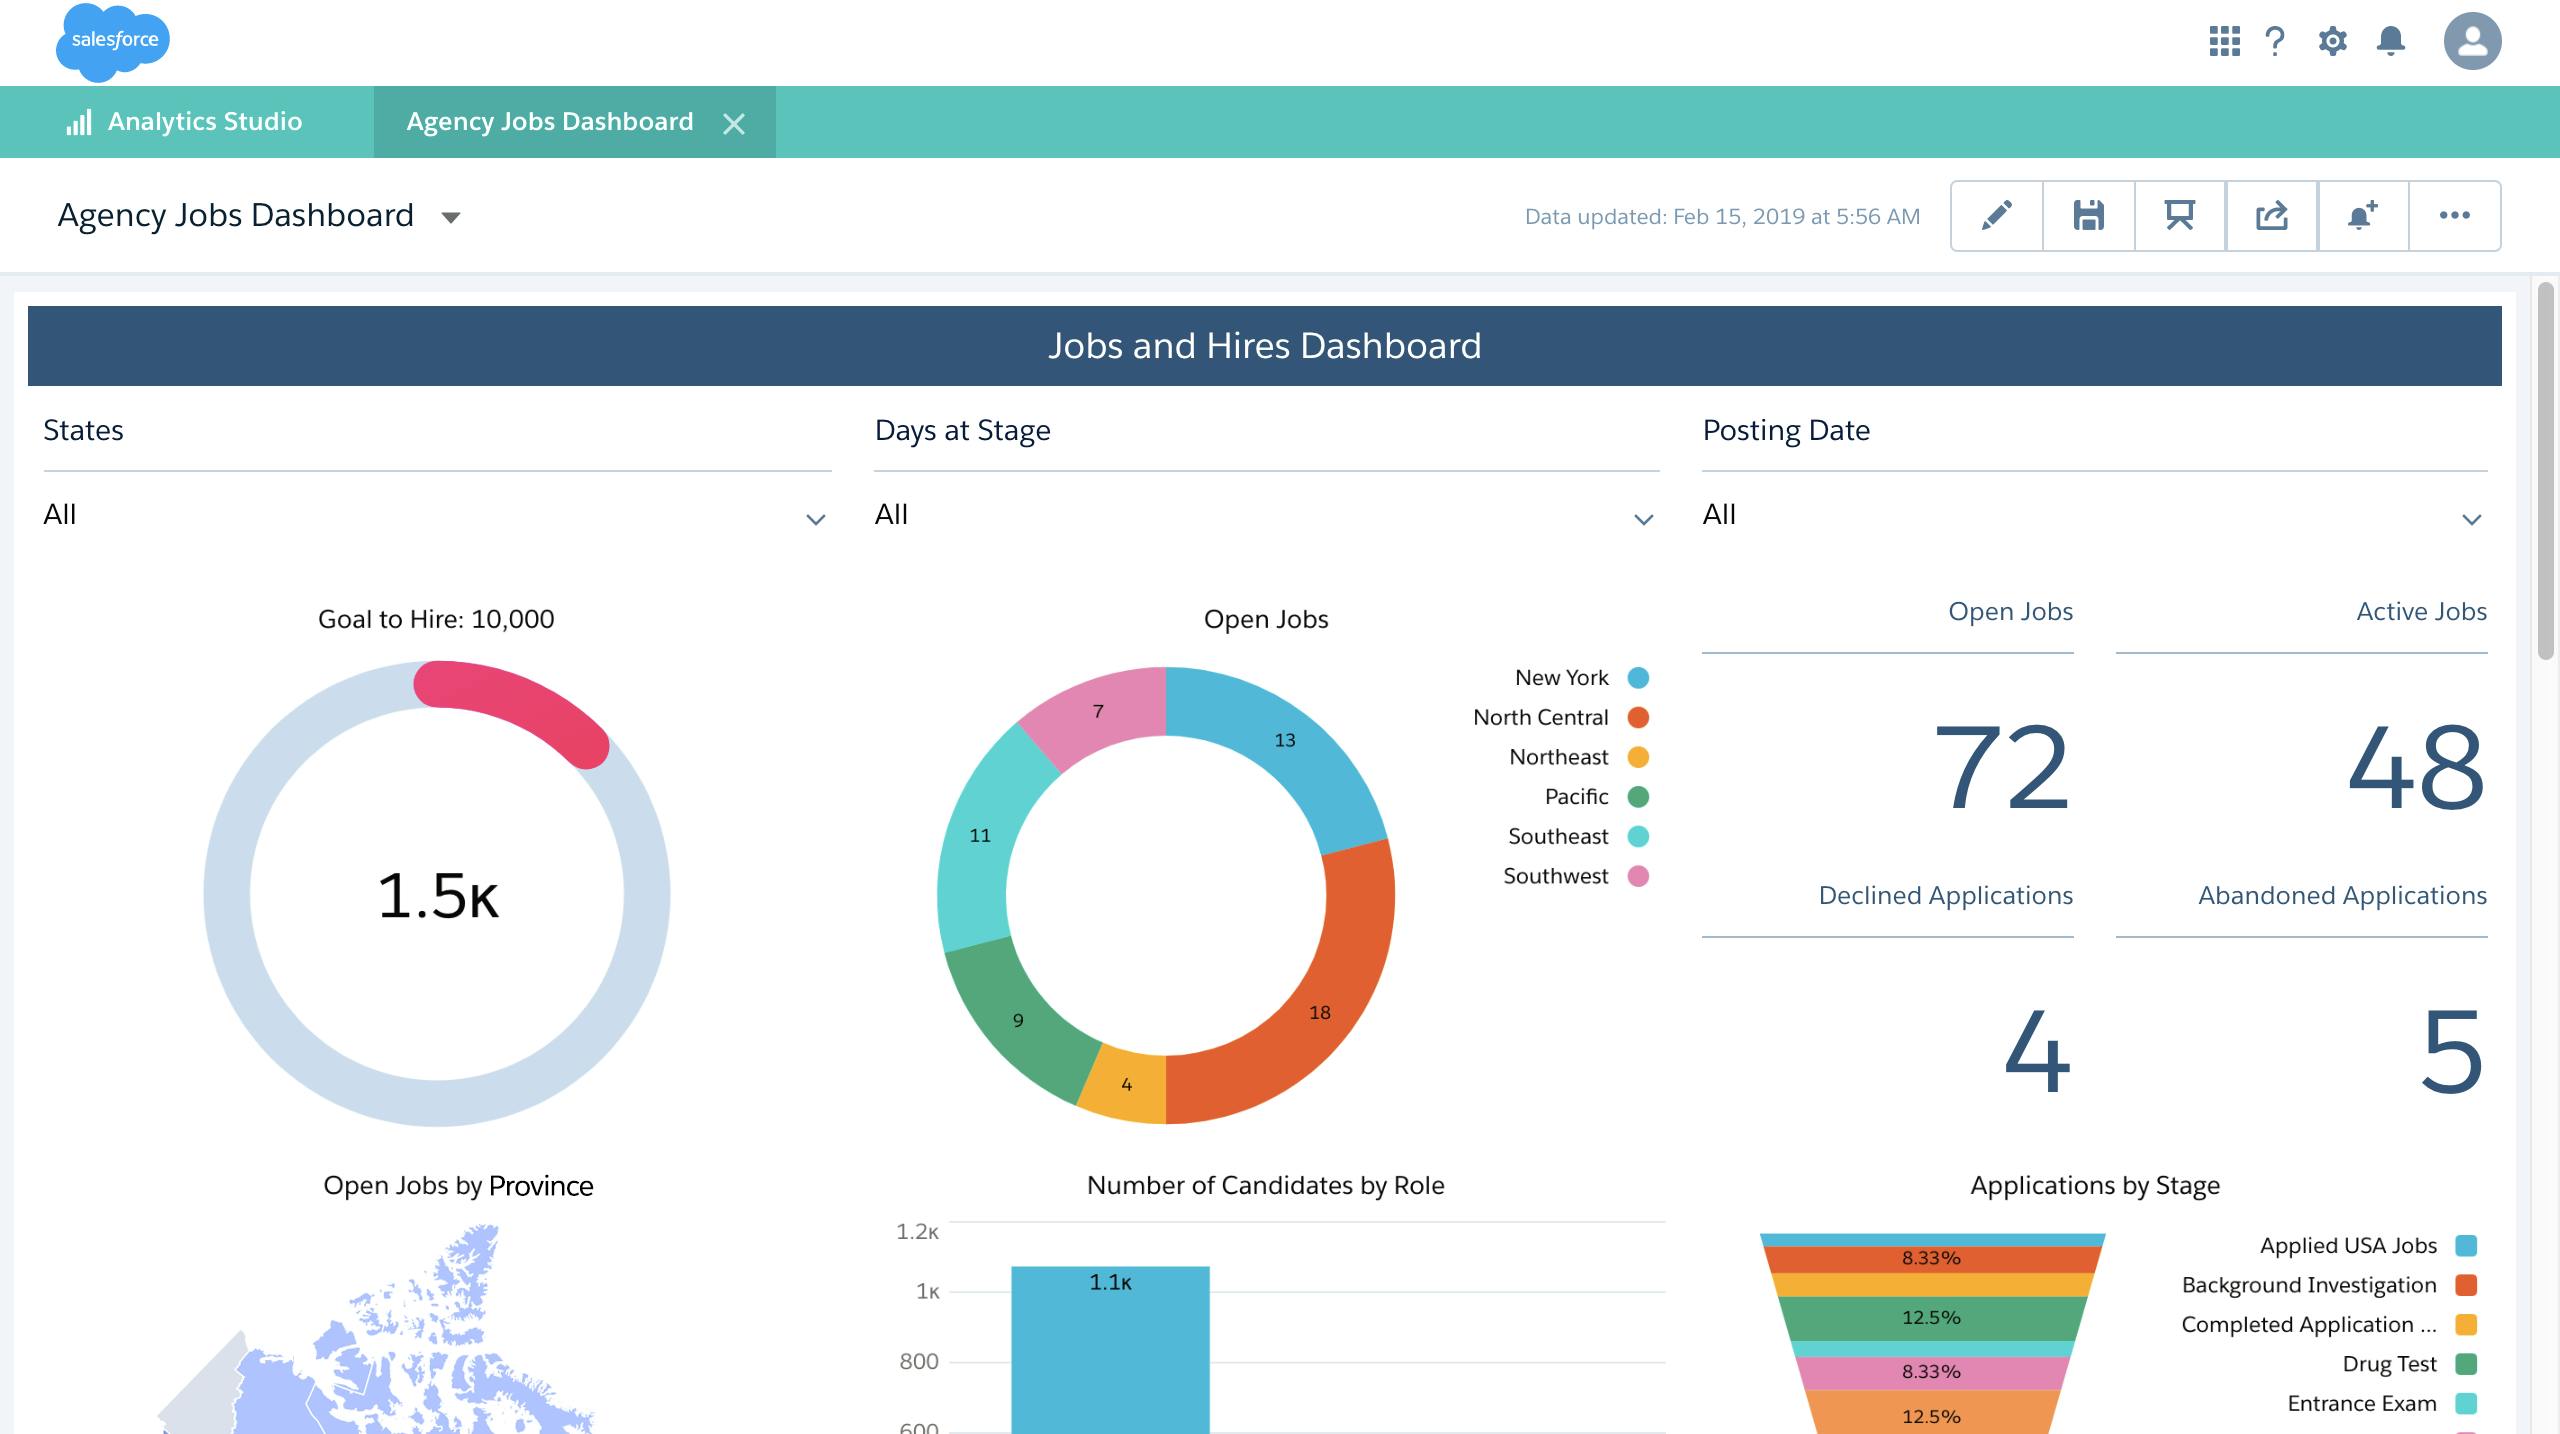
Task: Click the Entrance Exam legend entry
Action: (x=2382, y=1404)
